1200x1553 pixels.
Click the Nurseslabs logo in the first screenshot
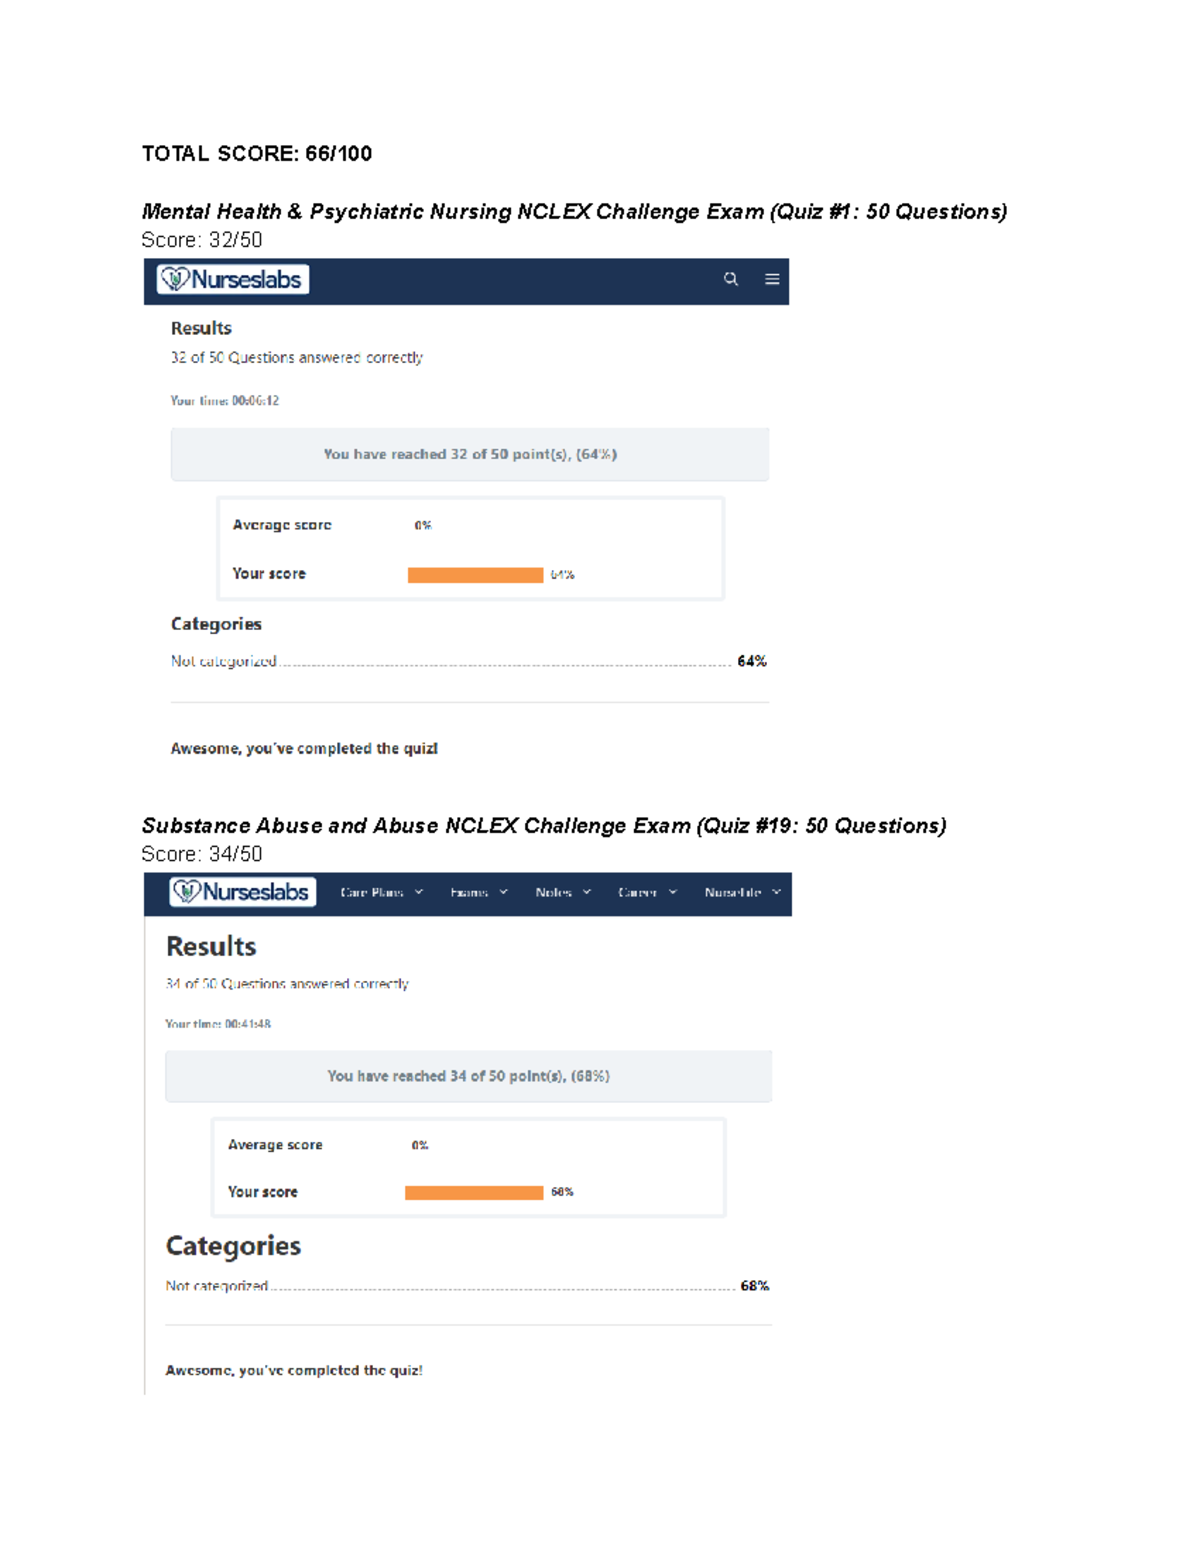(233, 279)
